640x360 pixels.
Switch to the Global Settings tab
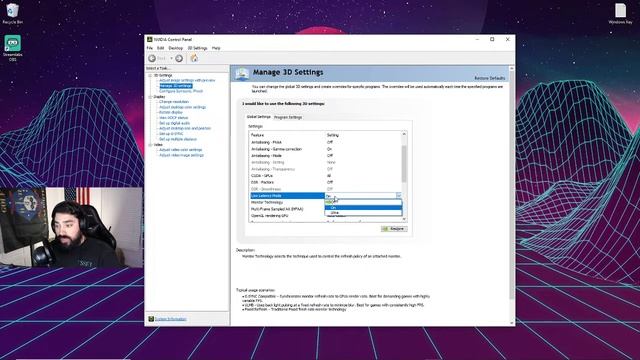pos(259,117)
